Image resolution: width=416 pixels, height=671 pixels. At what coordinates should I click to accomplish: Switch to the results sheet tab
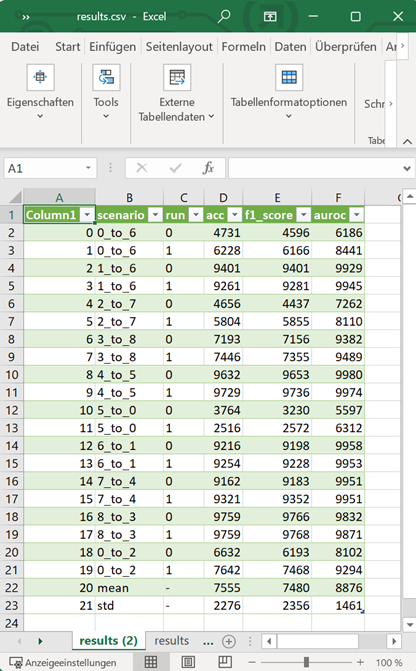[x=172, y=641]
